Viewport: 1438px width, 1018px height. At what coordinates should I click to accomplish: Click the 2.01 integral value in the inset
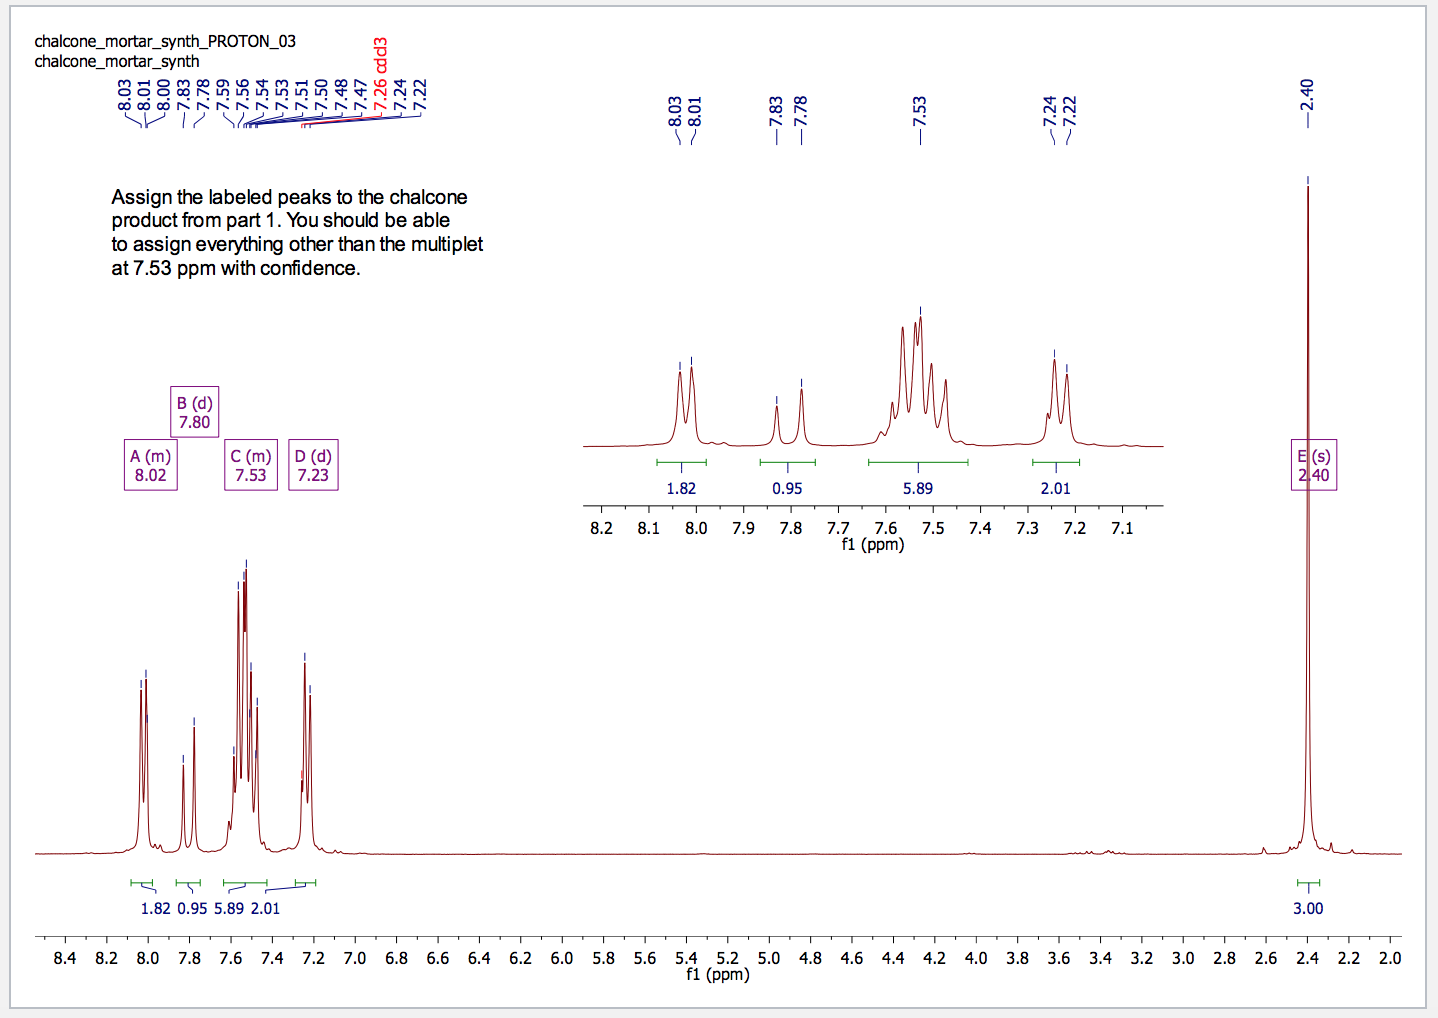coord(1056,487)
